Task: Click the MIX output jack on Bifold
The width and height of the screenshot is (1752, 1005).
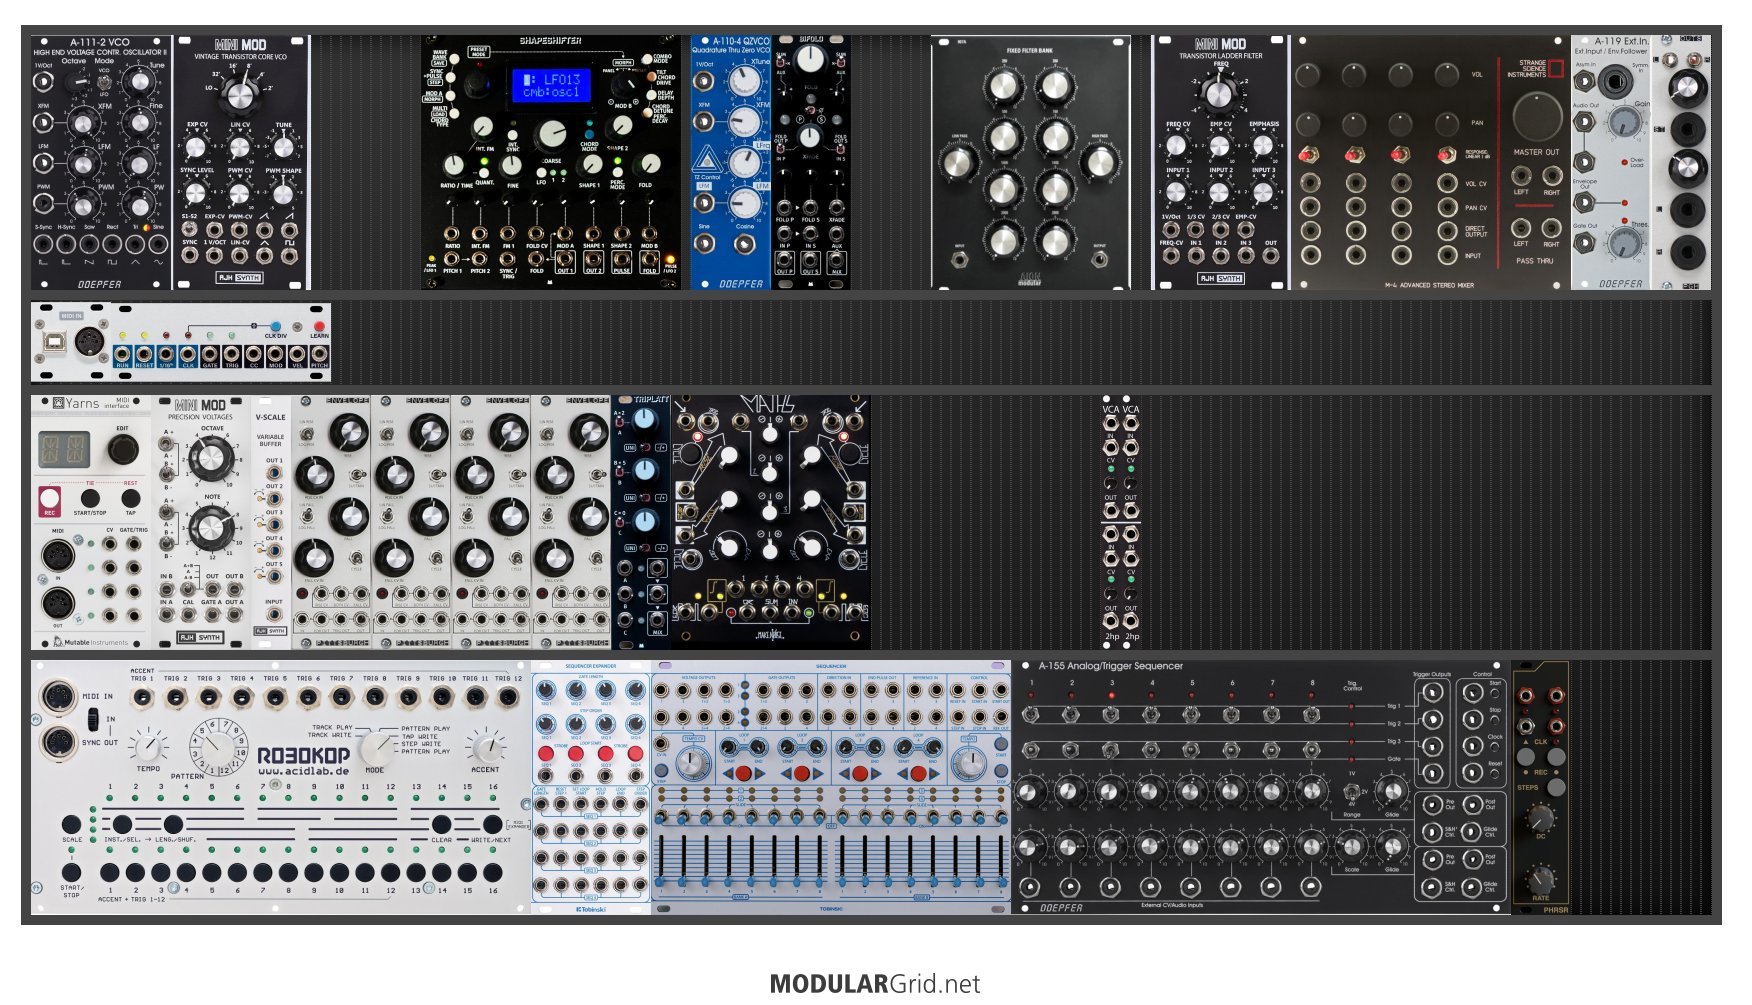Action: click(x=837, y=260)
